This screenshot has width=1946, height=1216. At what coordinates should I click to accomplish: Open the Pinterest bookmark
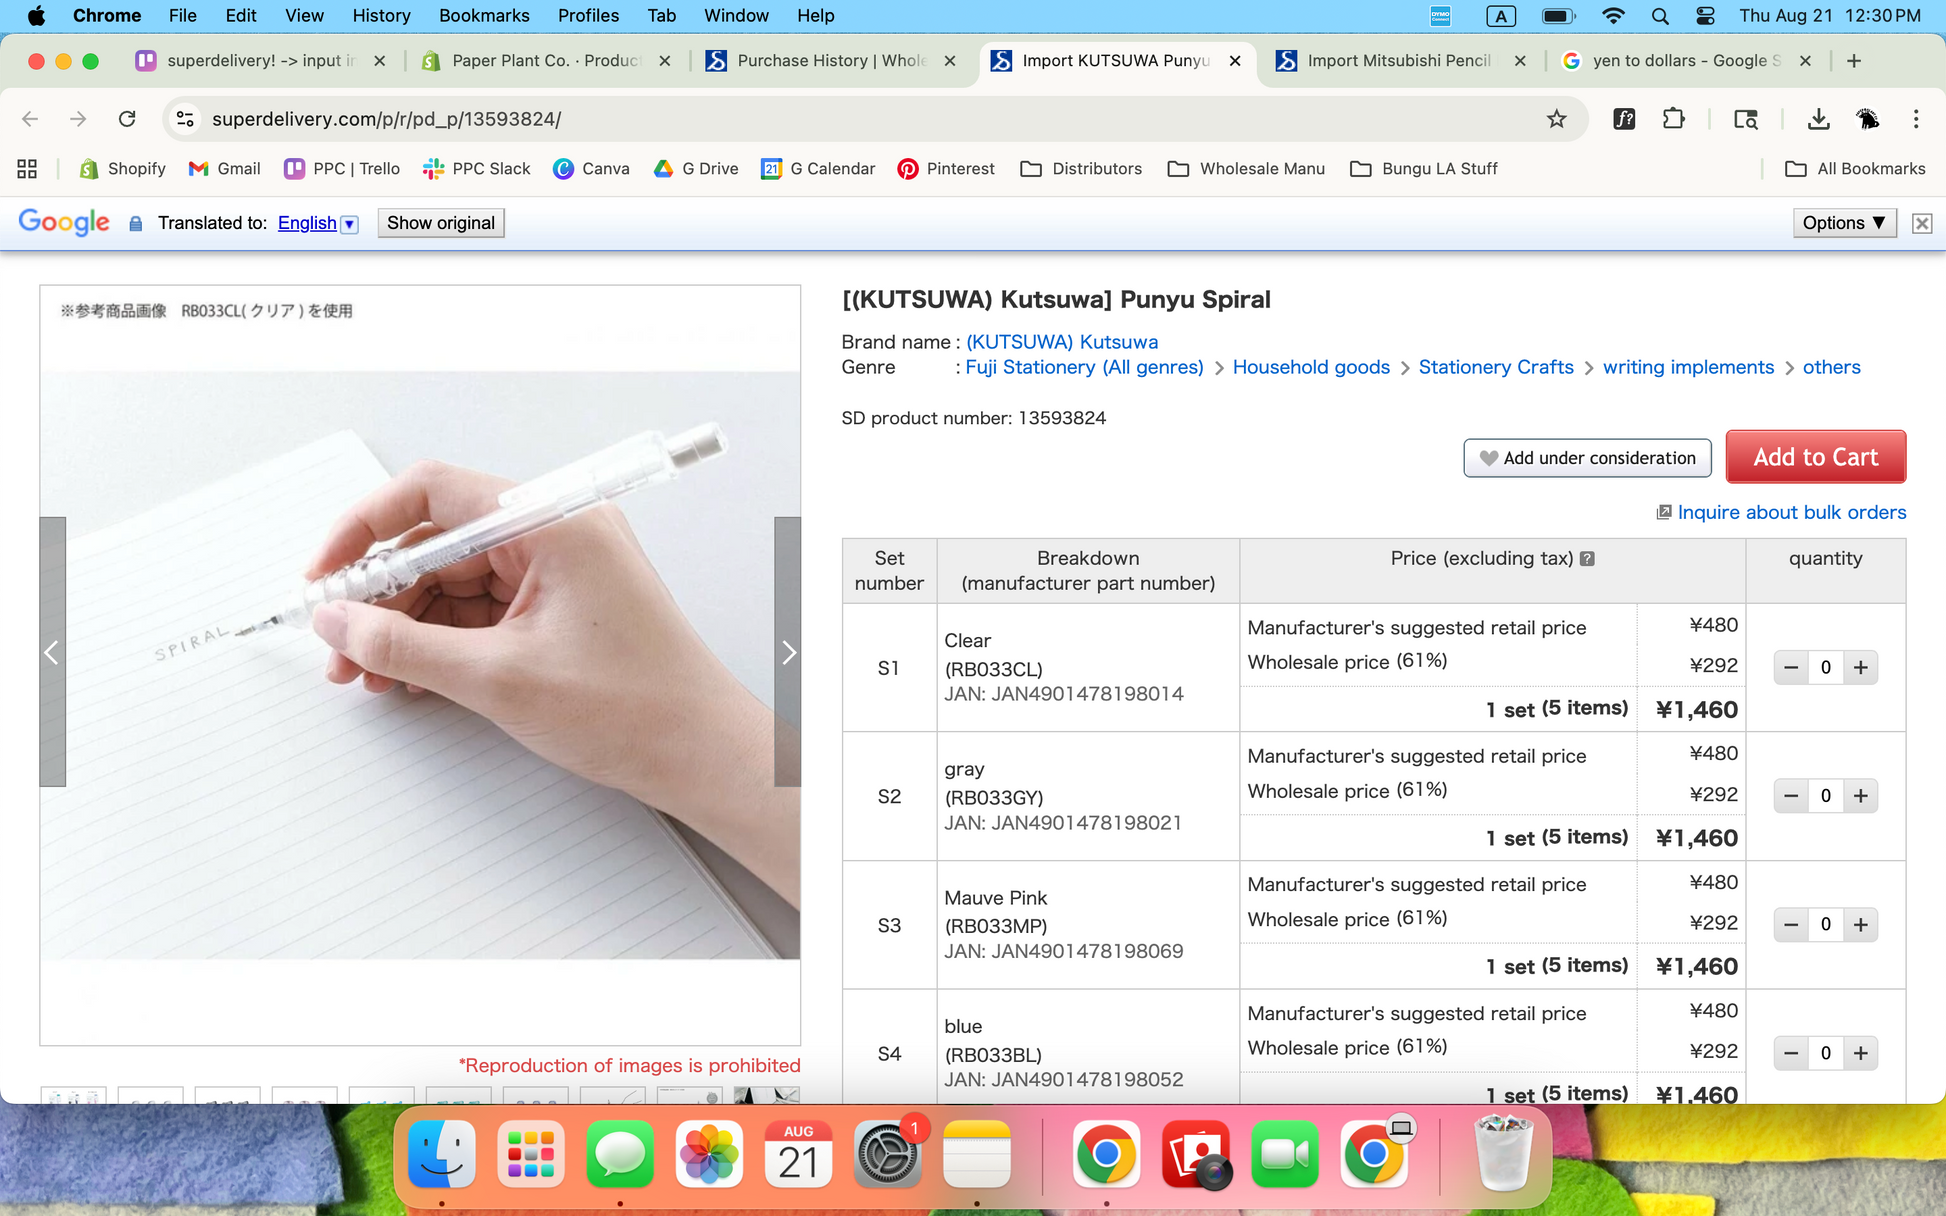[x=945, y=169]
